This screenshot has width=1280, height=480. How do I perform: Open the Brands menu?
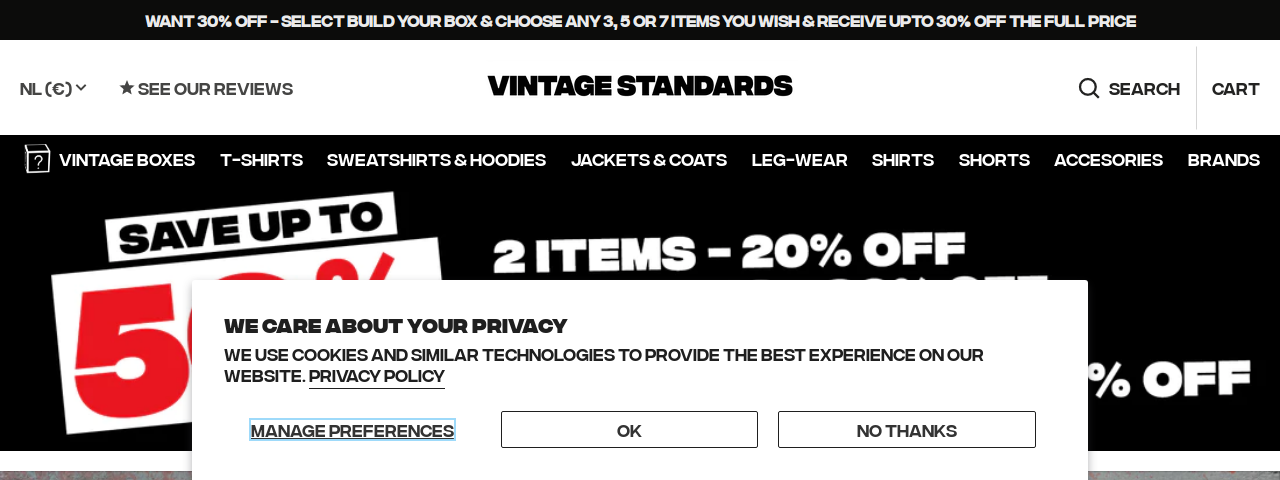tap(1224, 160)
